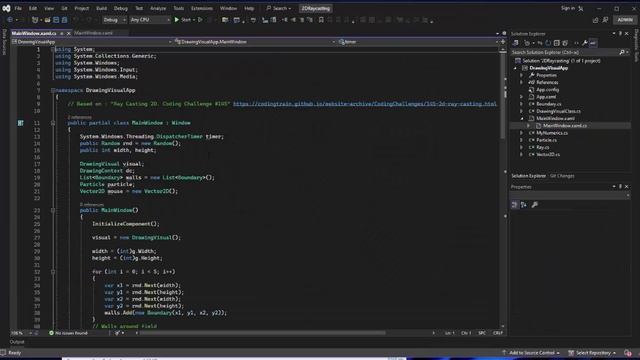Open the Analyze menu
This screenshot has height=360, width=640.
point(158,8)
